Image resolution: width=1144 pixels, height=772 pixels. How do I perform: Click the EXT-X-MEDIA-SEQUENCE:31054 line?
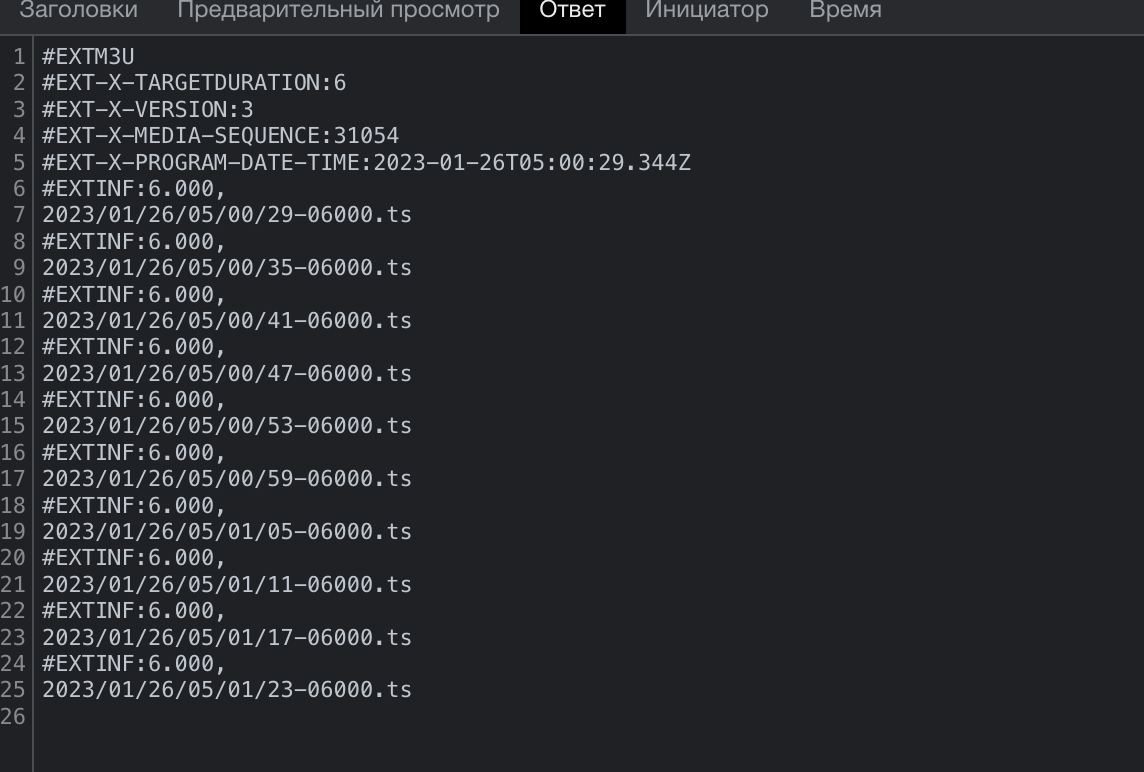click(x=220, y=136)
